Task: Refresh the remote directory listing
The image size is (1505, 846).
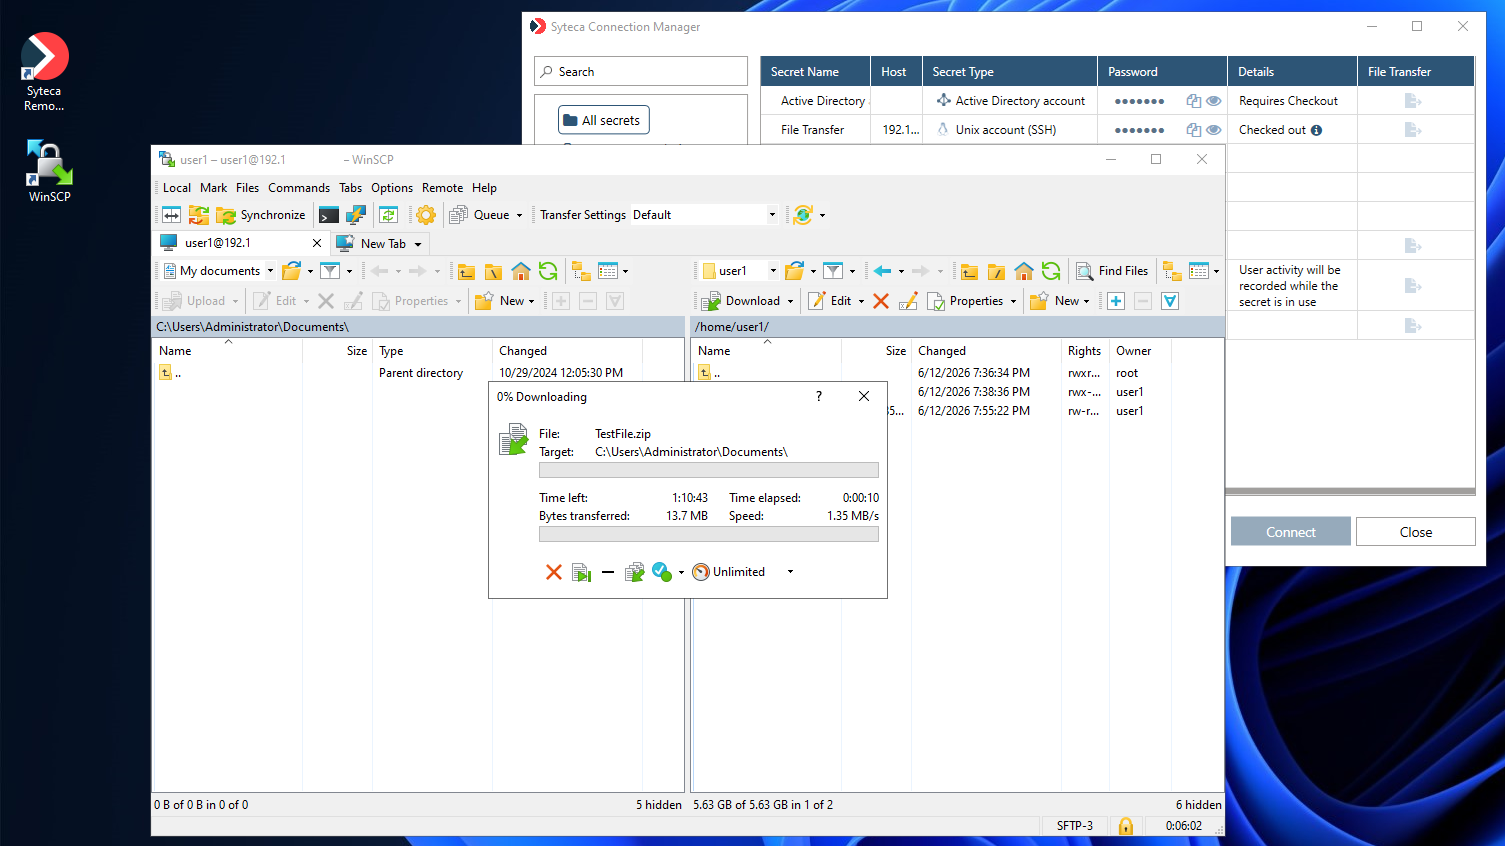Action: (1051, 271)
